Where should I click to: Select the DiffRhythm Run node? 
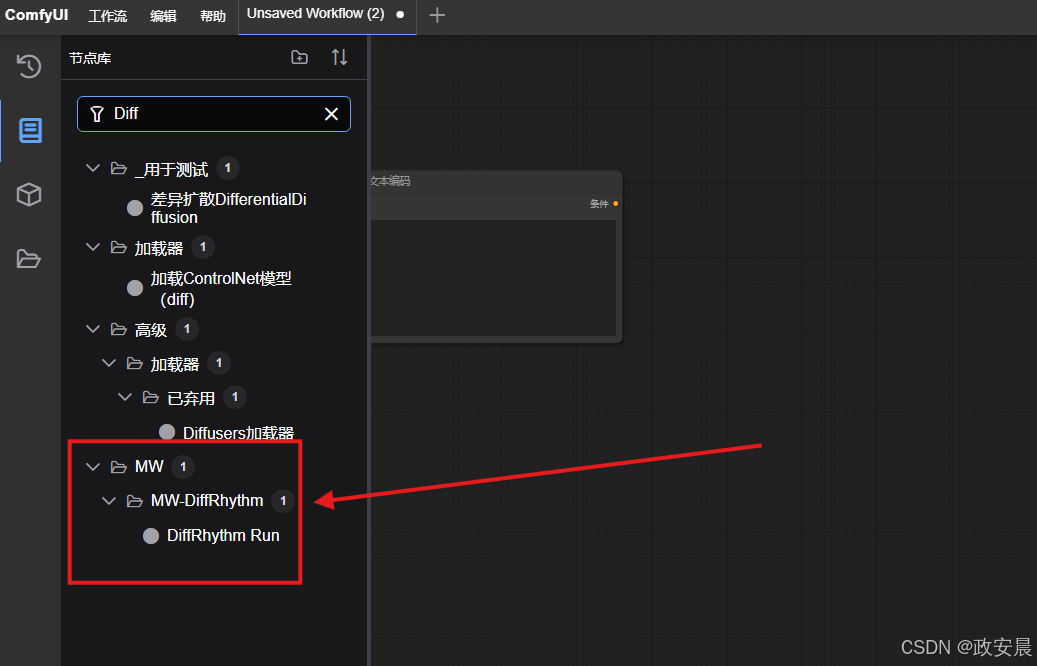click(x=223, y=536)
